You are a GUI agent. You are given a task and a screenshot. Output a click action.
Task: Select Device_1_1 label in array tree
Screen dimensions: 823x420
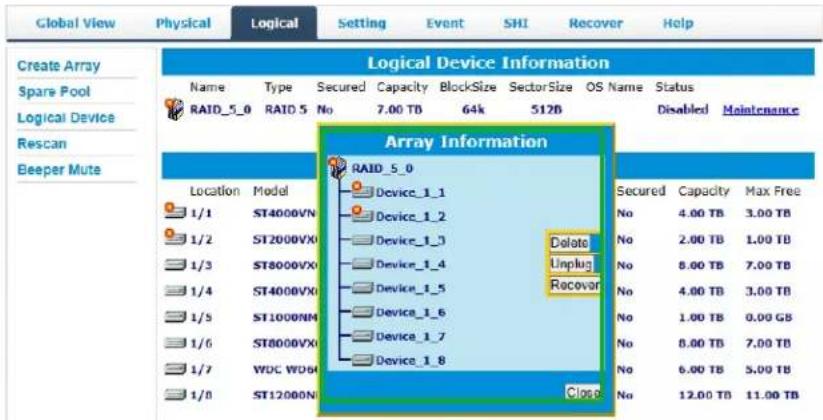coord(410,193)
